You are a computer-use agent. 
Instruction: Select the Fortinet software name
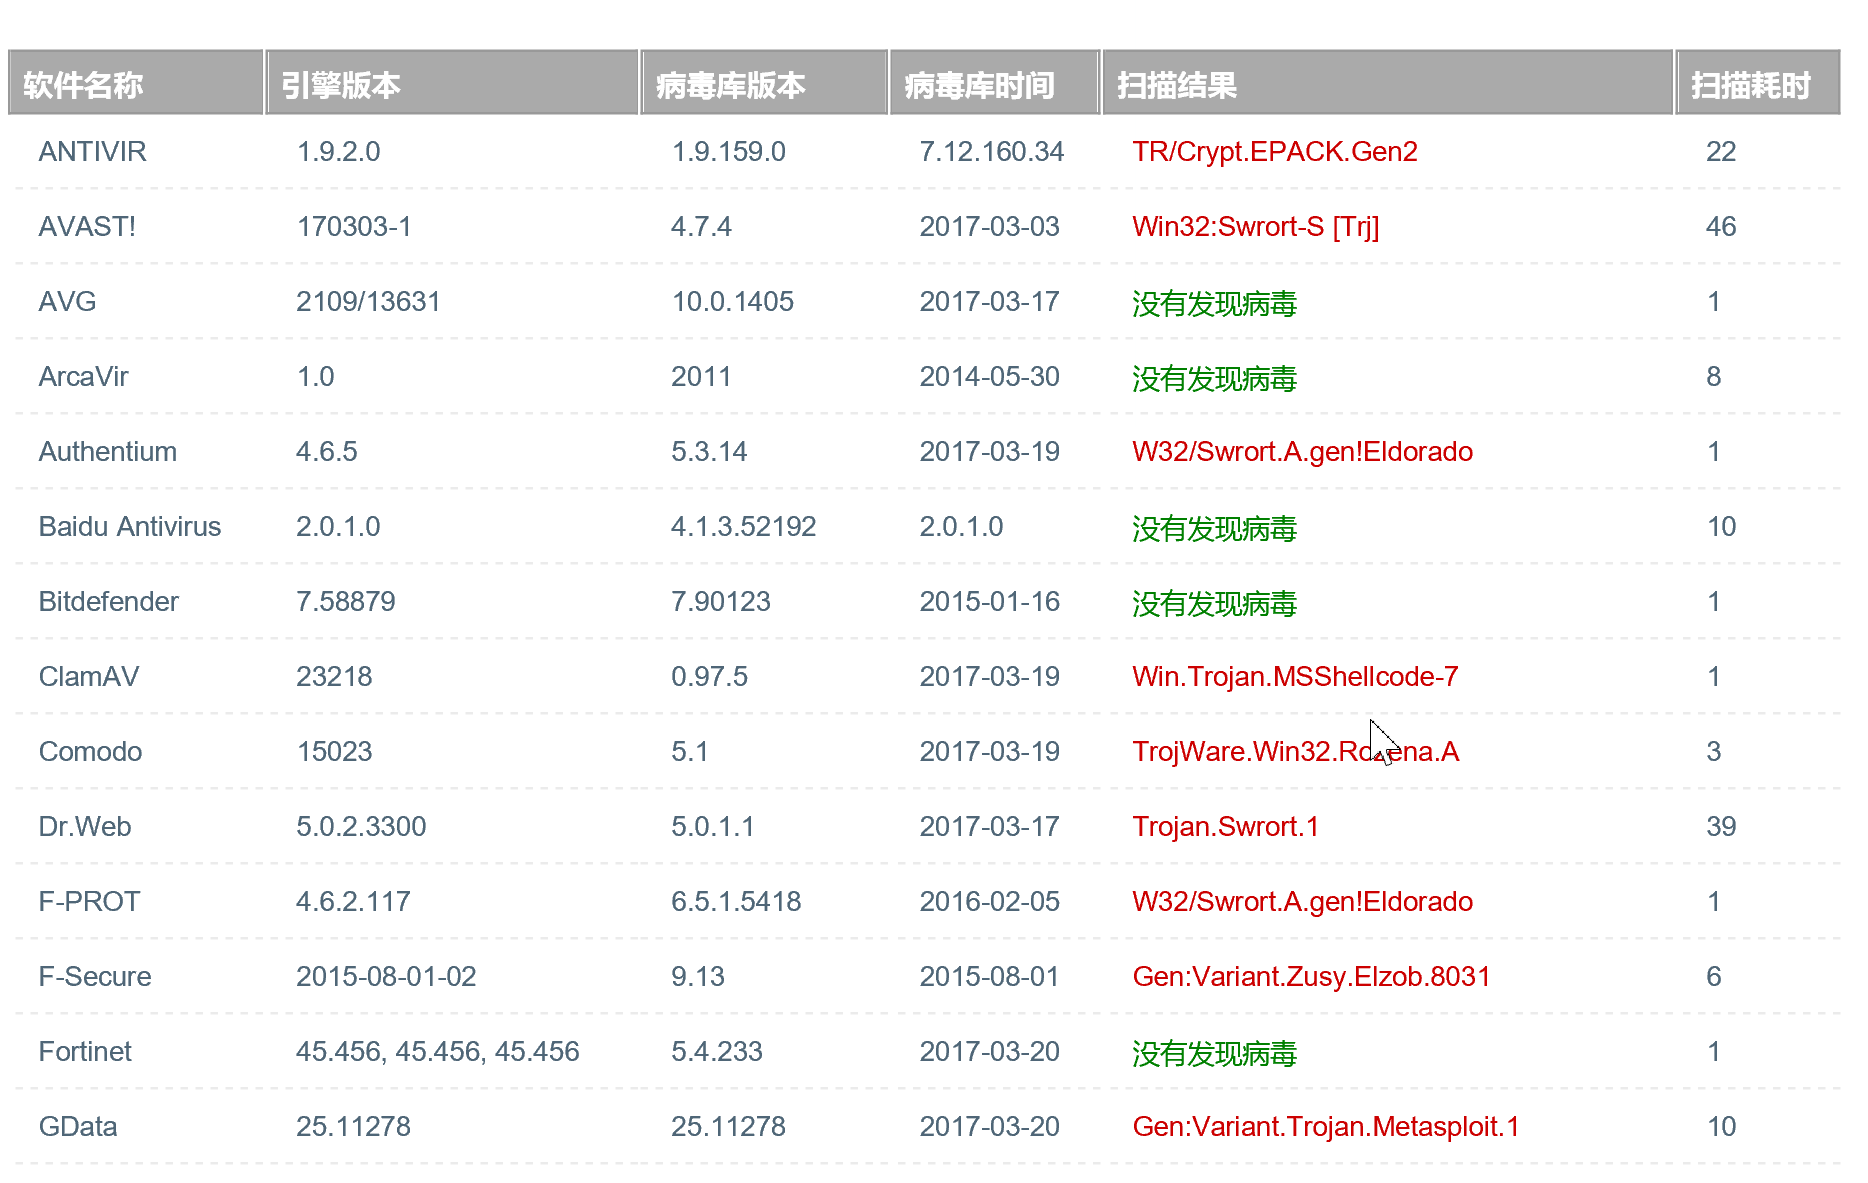point(84,1052)
